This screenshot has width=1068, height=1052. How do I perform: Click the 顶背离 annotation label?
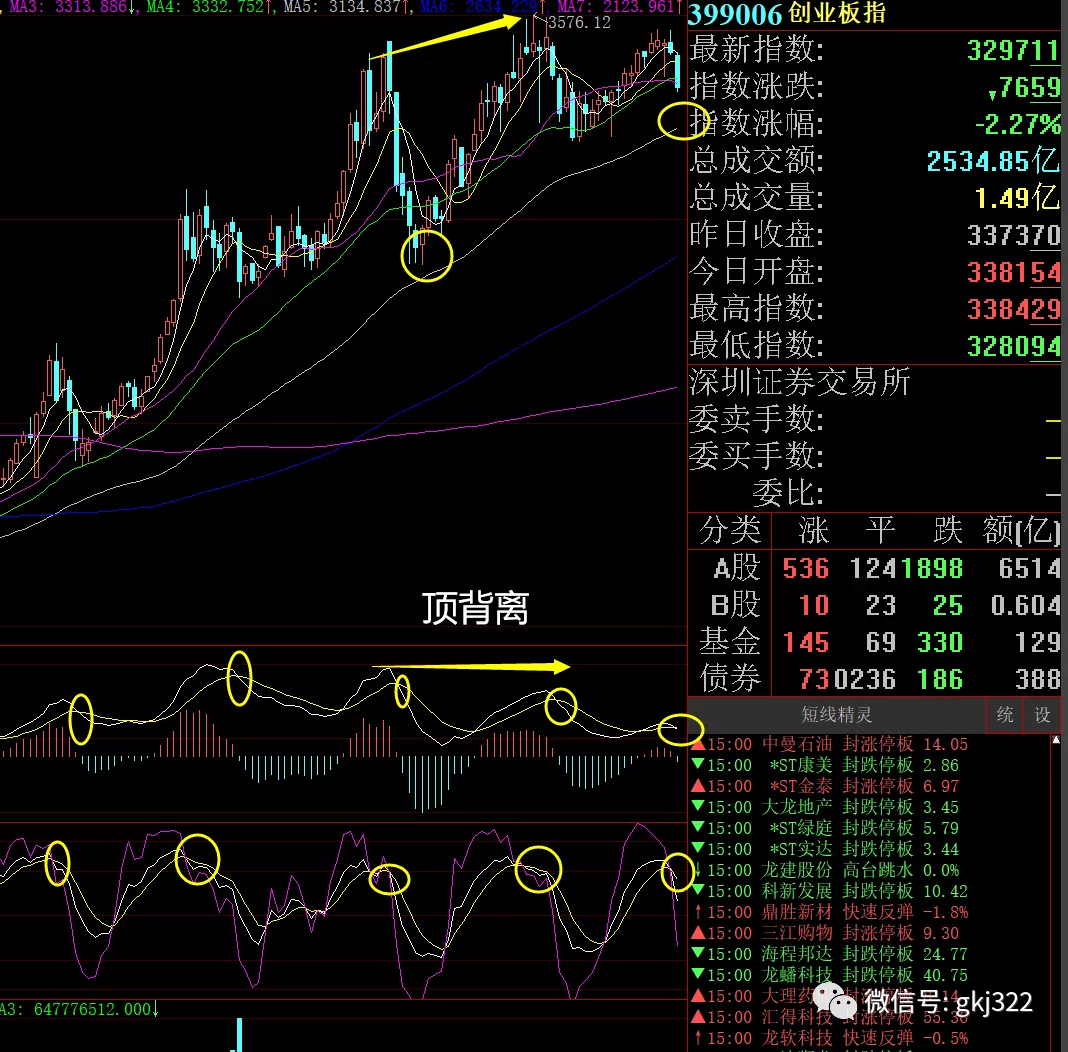pyautogui.click(x=474, y=607)
